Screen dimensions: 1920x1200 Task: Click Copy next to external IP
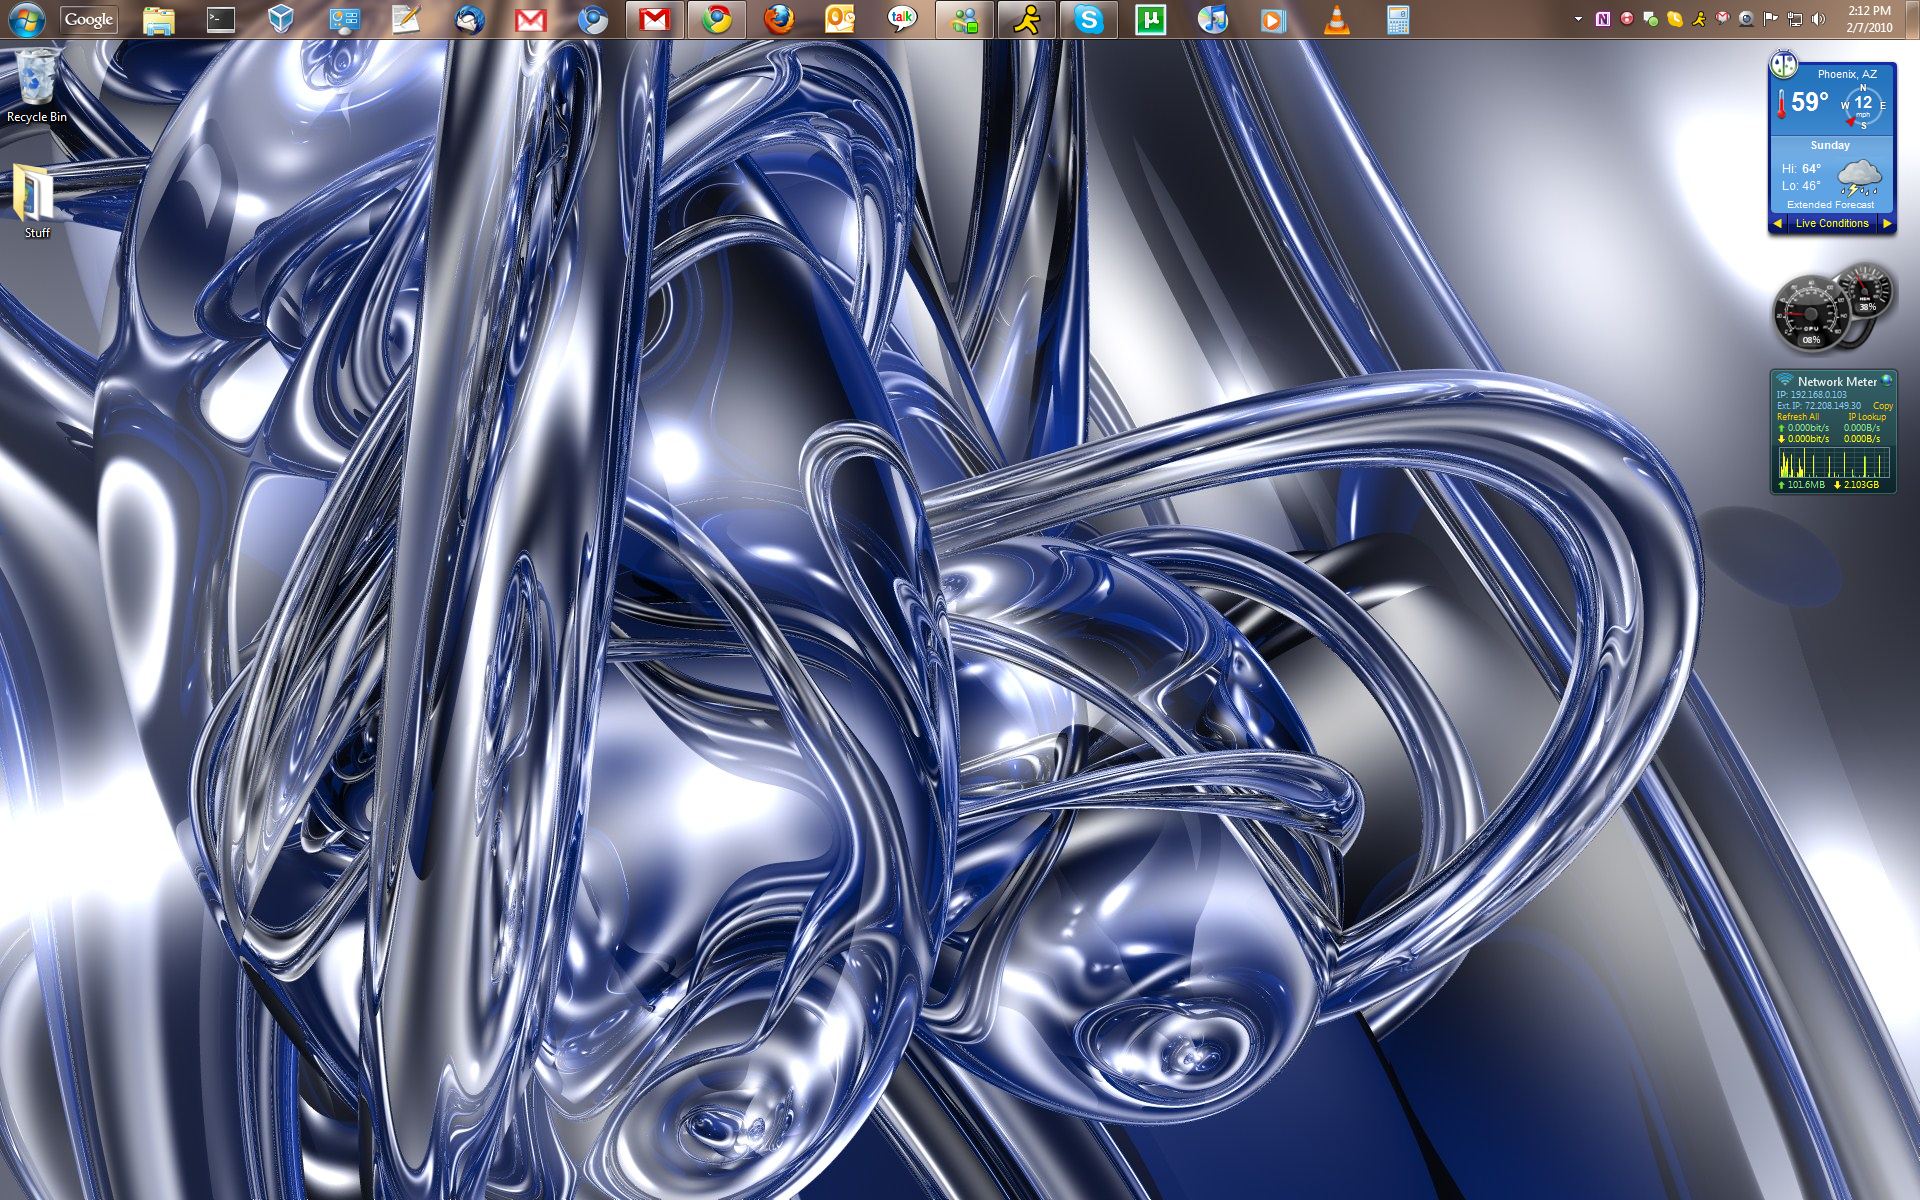[x=1883, y=406]
